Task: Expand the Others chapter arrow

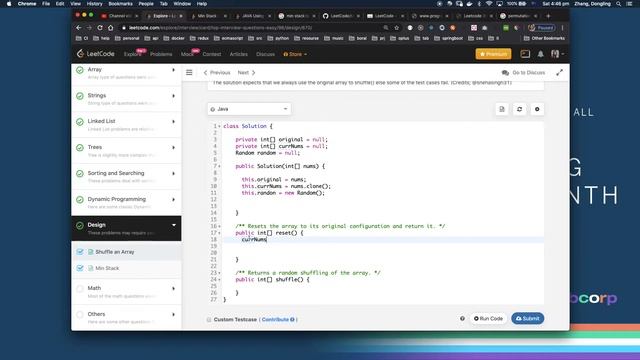Action: click(x=173, y=315)
